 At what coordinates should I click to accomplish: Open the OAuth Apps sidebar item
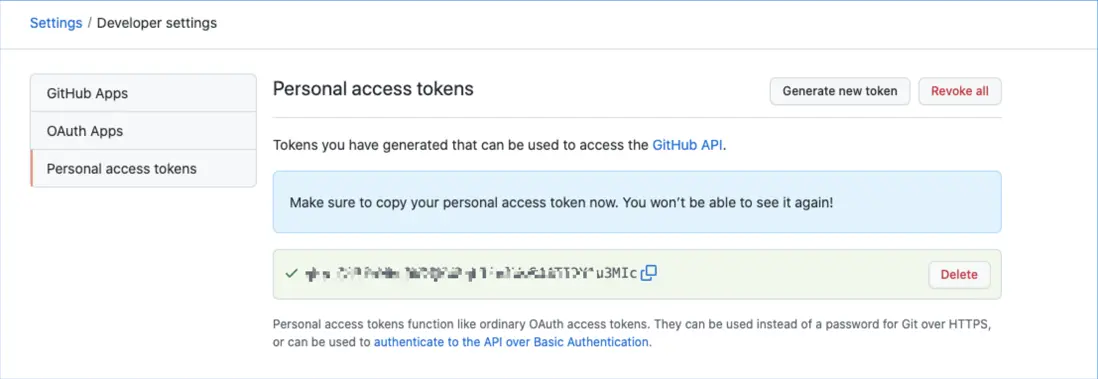[x=144, y=131]
